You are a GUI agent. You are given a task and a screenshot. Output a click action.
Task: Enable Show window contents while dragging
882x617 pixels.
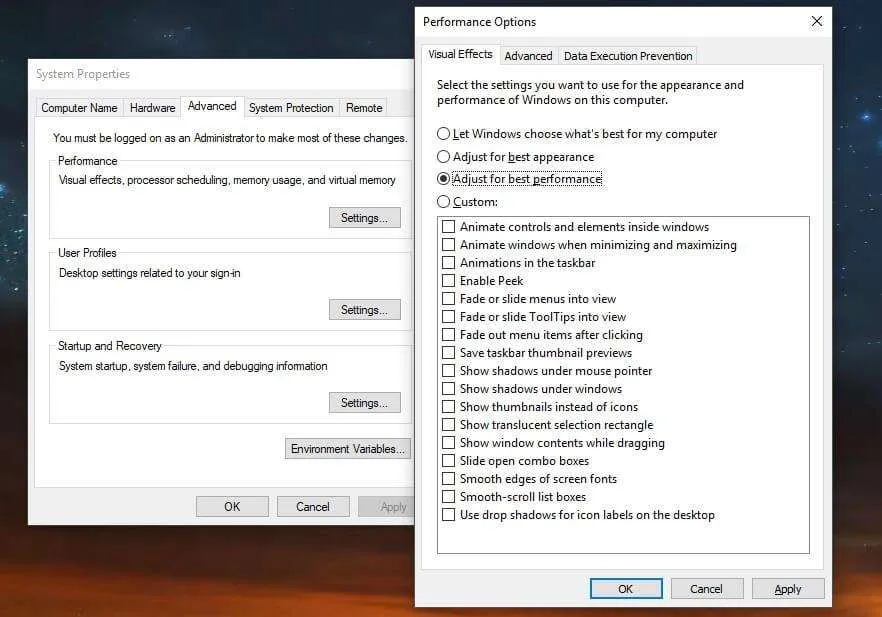[448, 443]
